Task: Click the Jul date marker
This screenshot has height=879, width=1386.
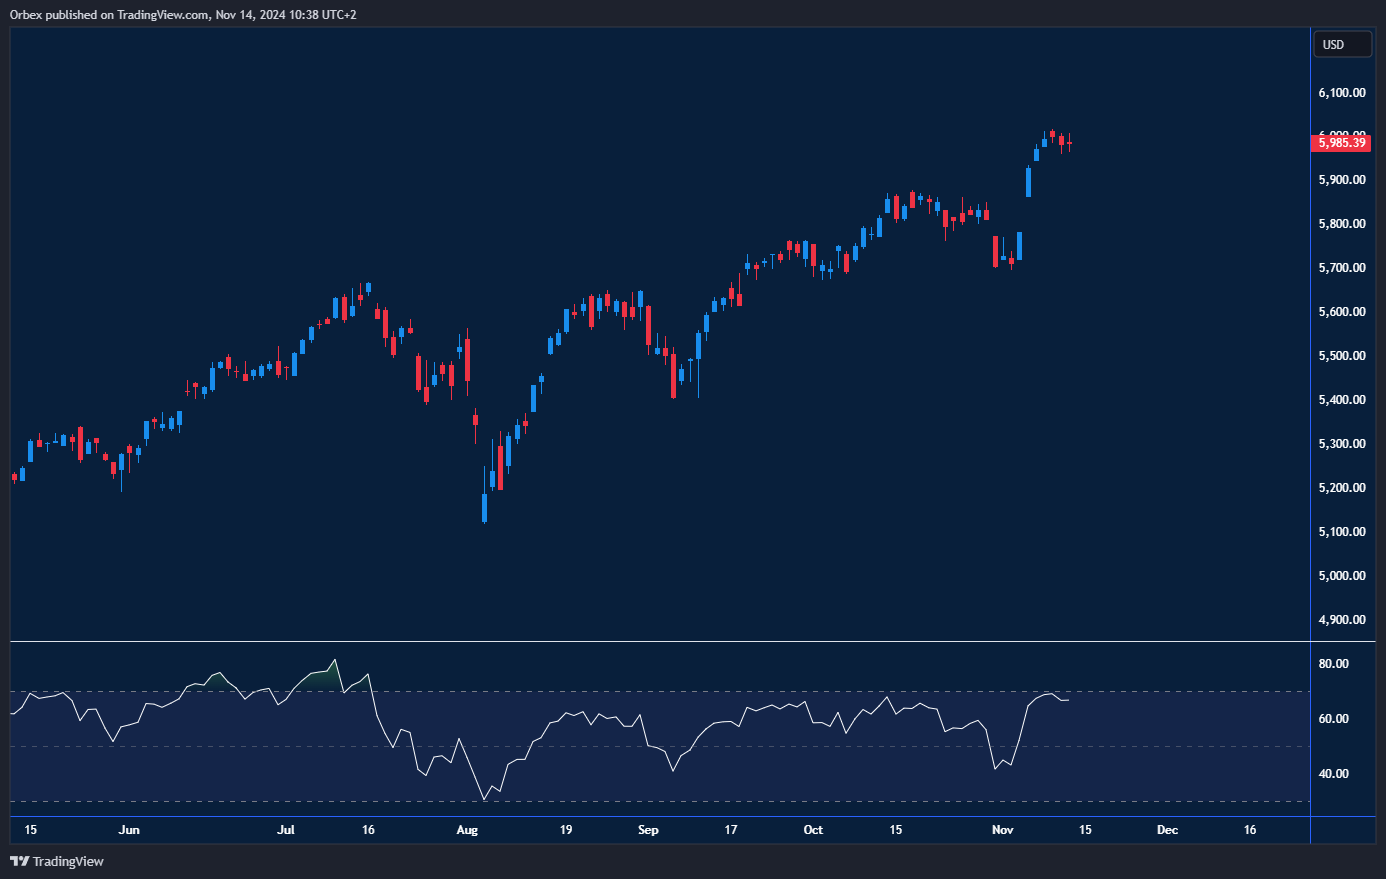Action: click(286, 830)
